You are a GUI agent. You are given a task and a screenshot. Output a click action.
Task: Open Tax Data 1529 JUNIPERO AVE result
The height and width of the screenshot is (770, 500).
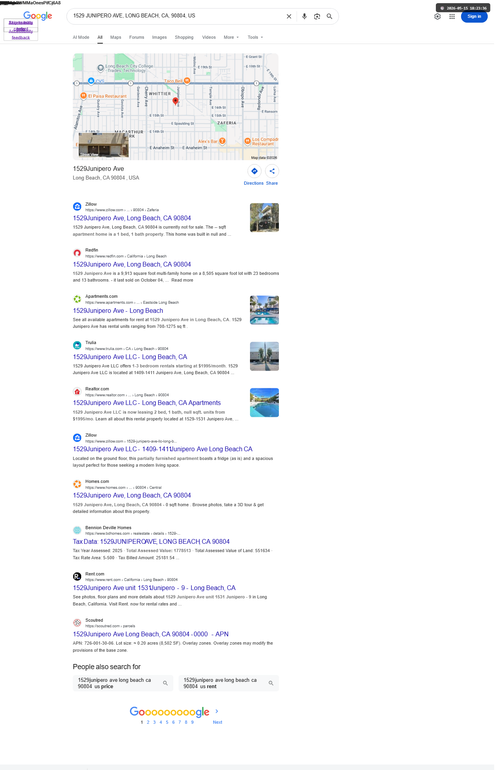[151, 542]
